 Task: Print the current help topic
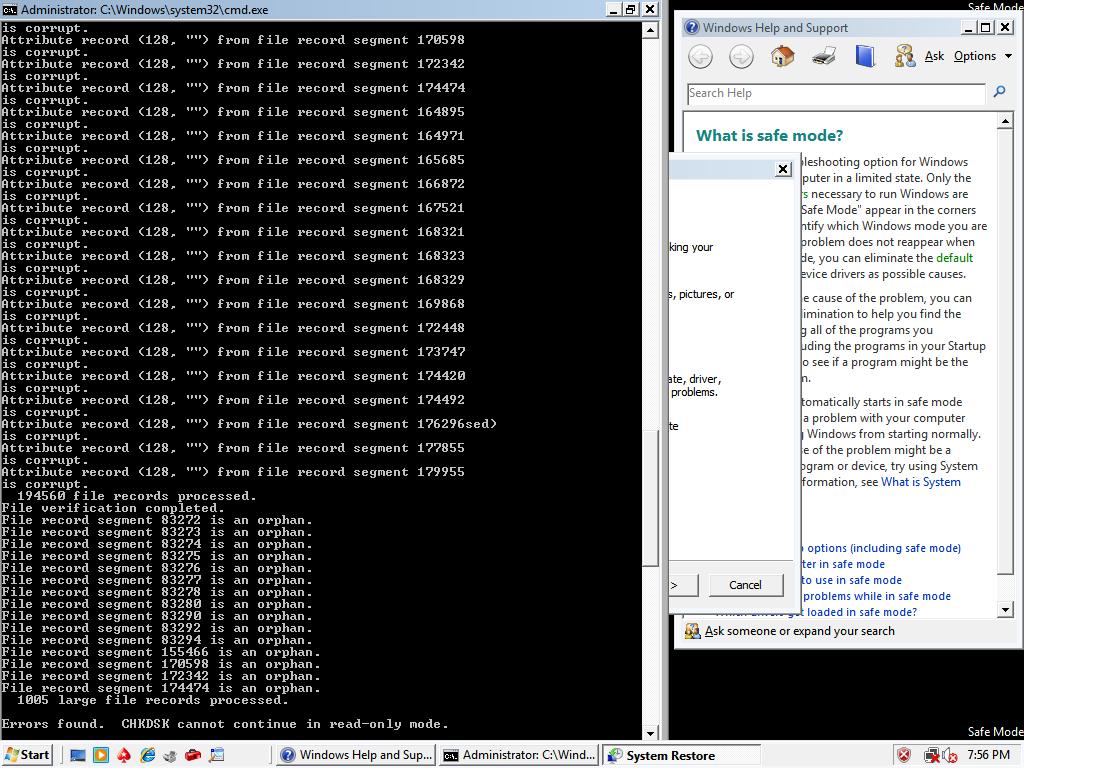click(x=823, y=56)
